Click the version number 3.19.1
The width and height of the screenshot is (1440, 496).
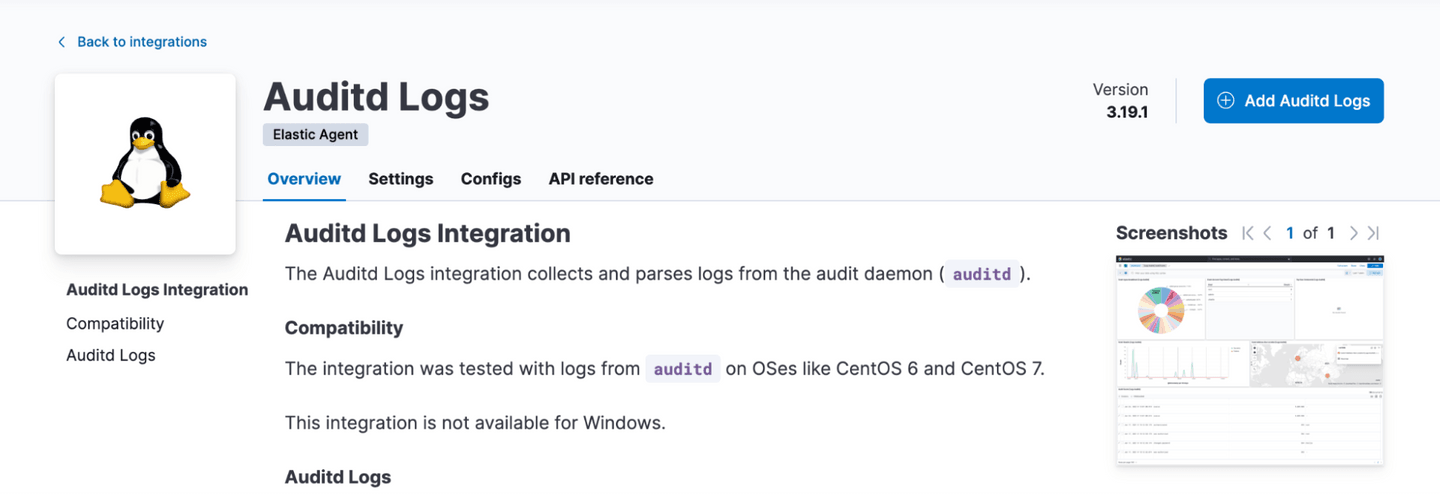pos(1127,112)
